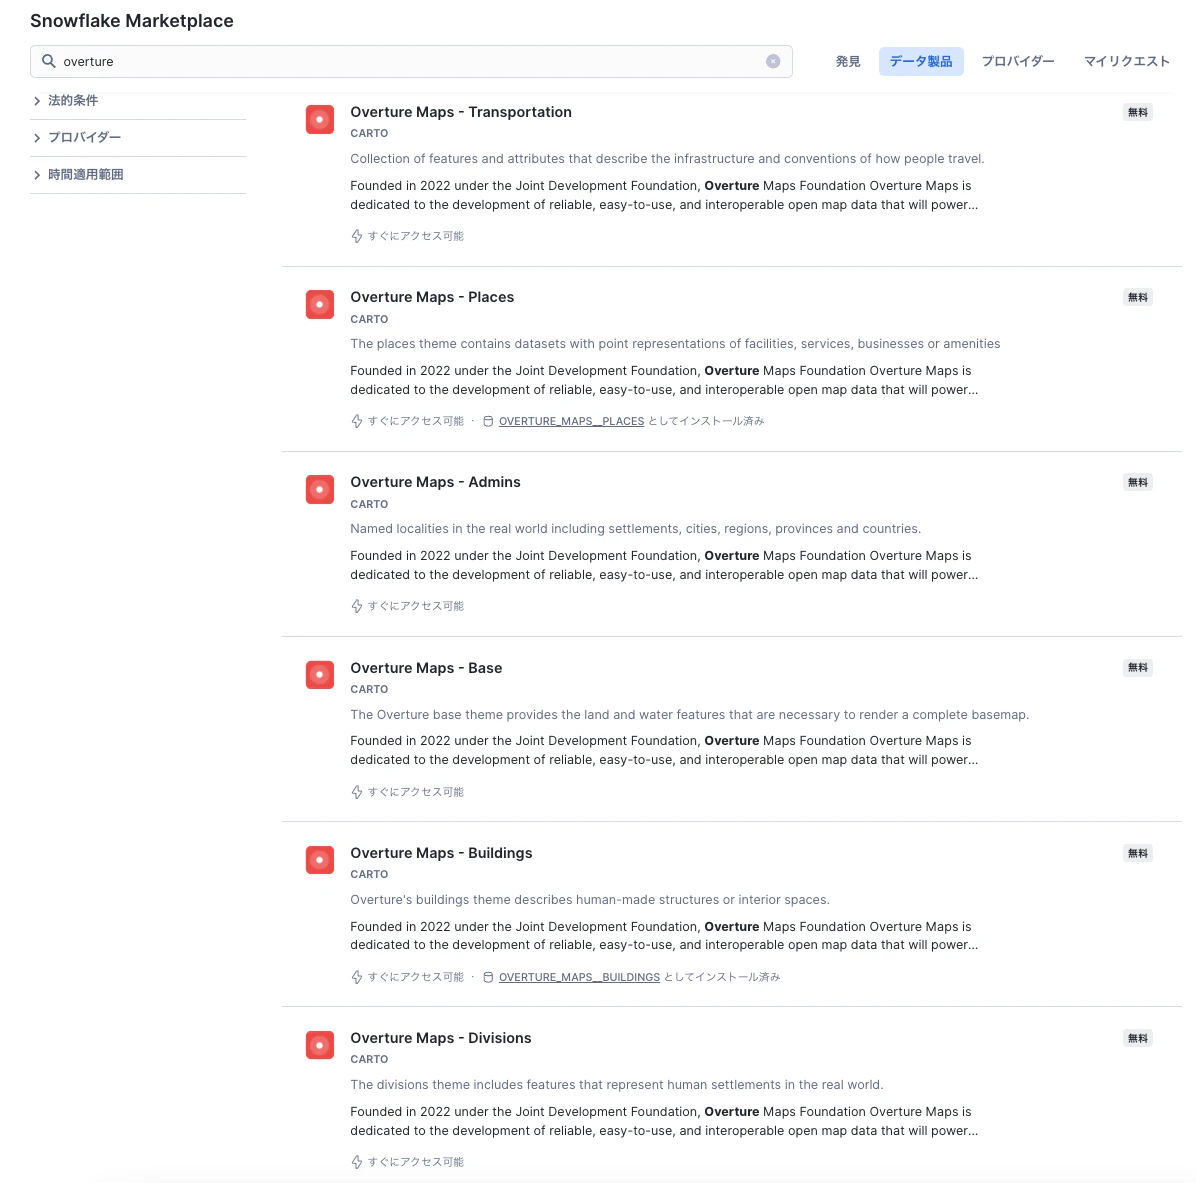The height and width of the screenshot is (1183, 1196).
Task: Open OVERTURE_MAPS__PLACES installed database link
Action: coord(571,421)
